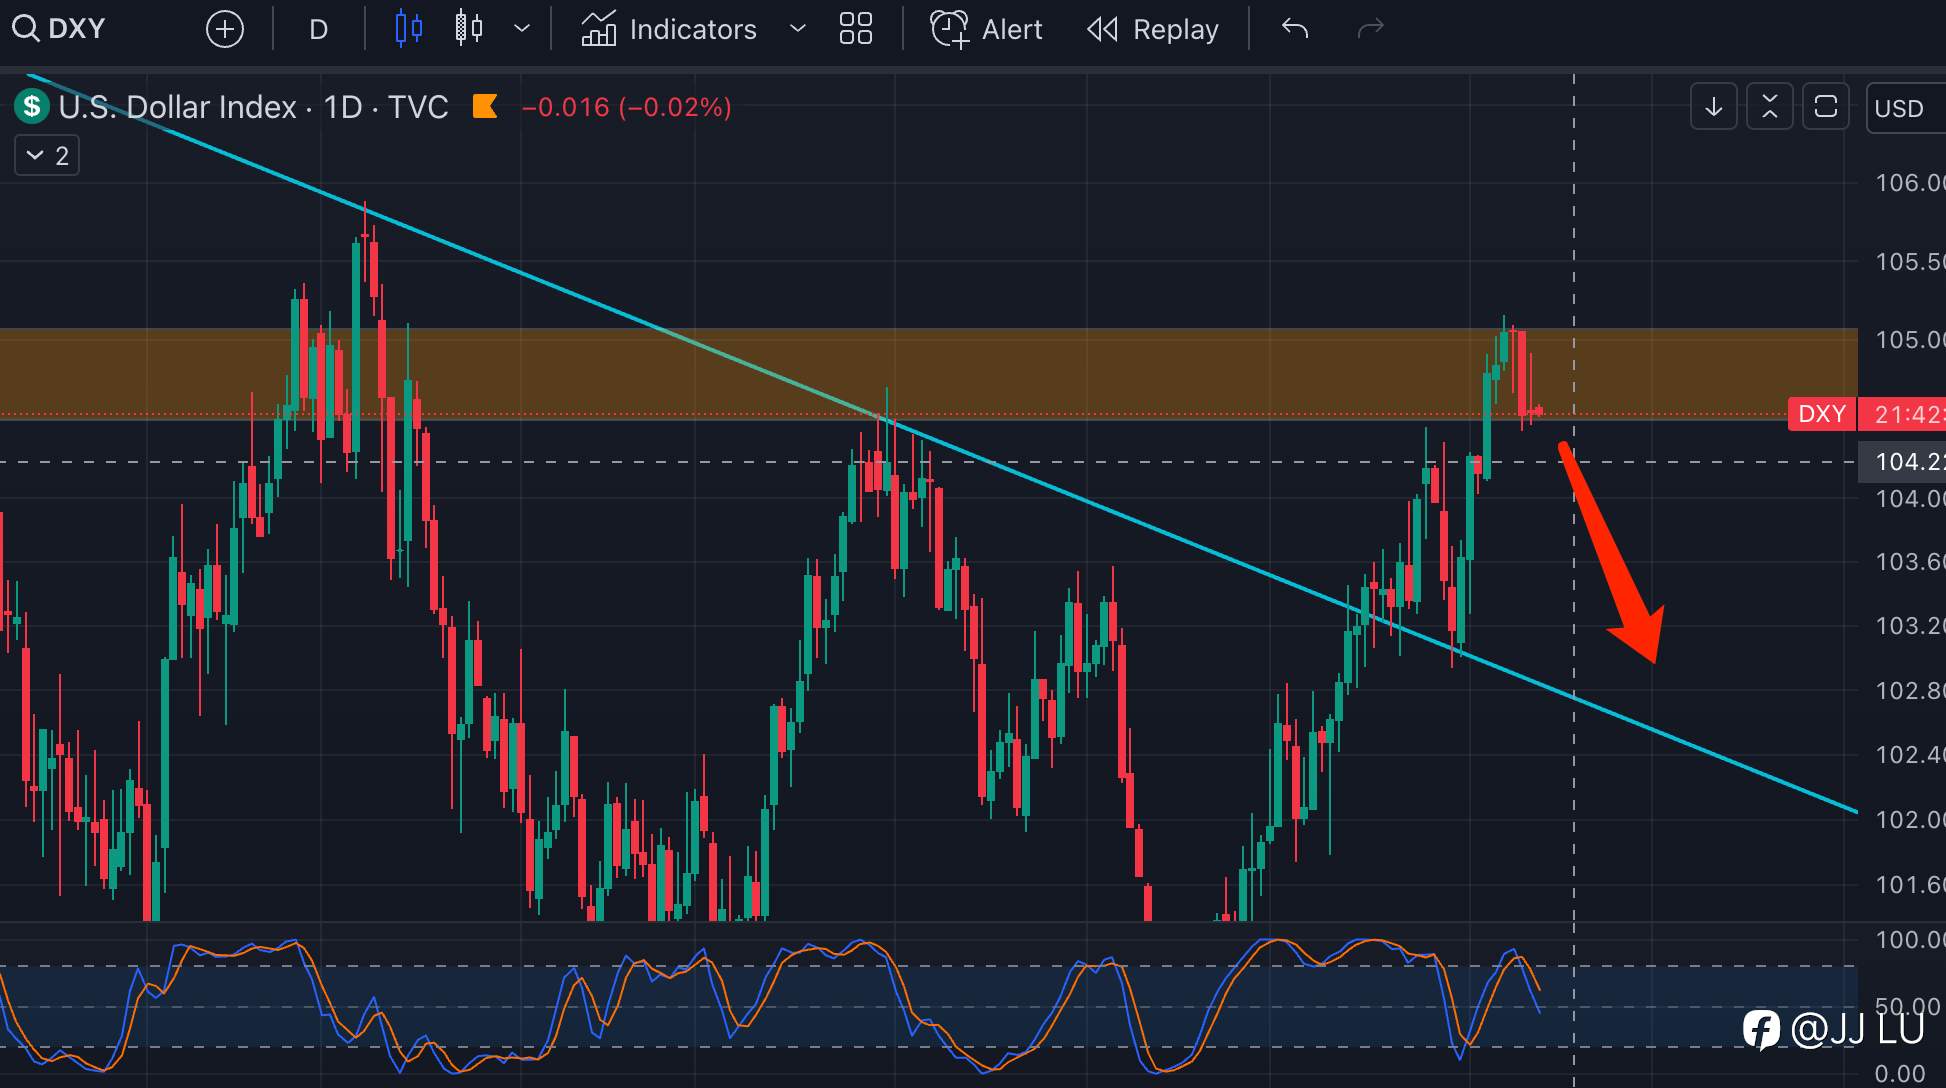Toggle the fullscreen frame button
The image size is (1946, 1088).
pyautogui.click(x=1825, y=106)
